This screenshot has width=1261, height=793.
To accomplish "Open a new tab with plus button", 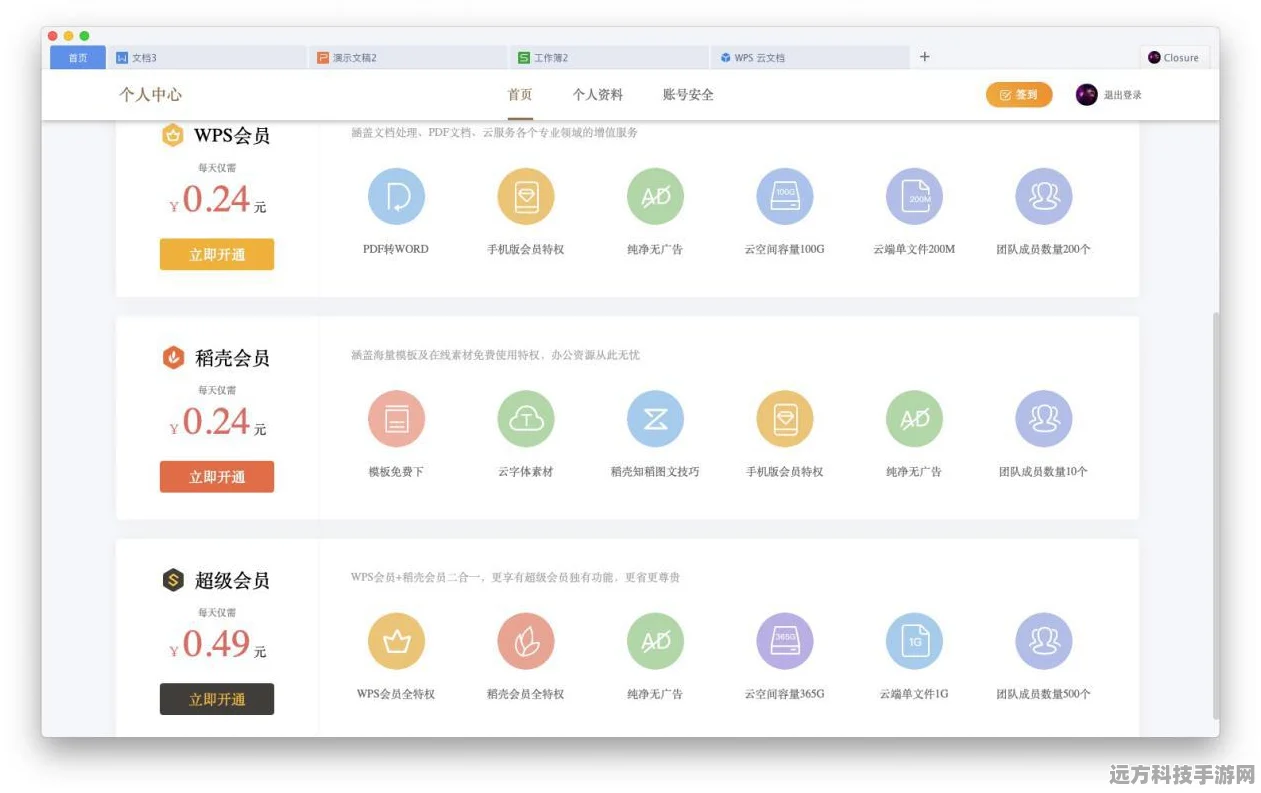I will coord(924,57).
